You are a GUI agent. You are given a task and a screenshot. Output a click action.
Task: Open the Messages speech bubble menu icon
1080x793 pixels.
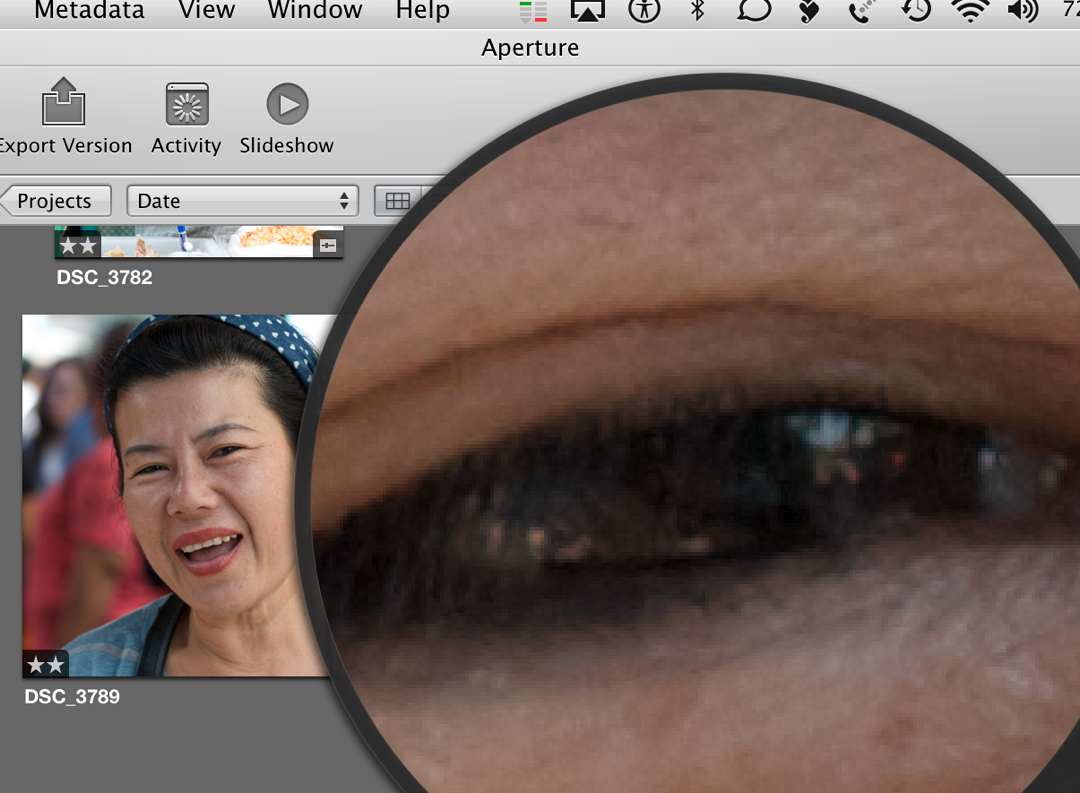754,10
